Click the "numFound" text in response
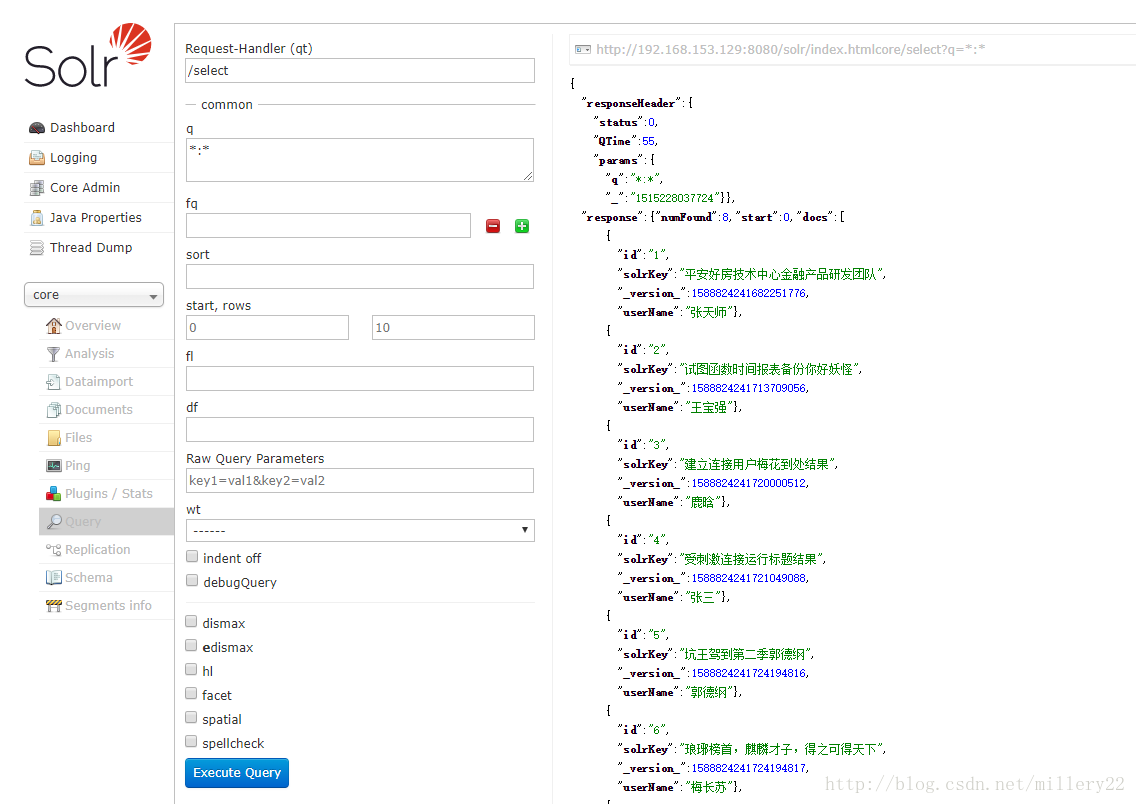This screenshot has height=804, width=1136. tap(686, 217)
